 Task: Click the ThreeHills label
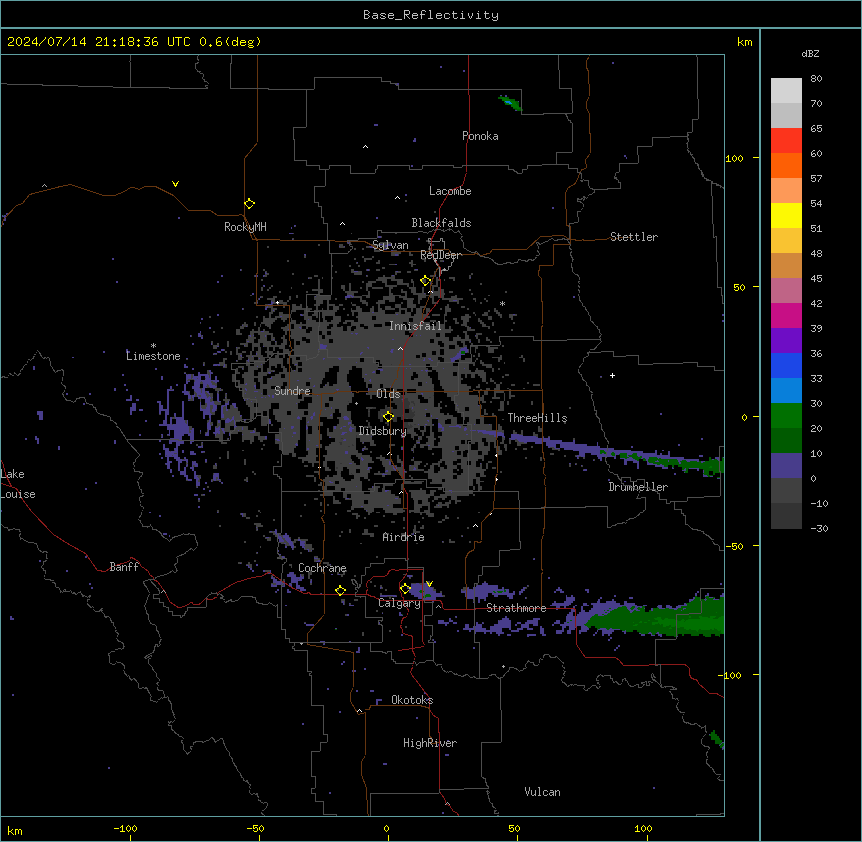(x=537, y=418)
